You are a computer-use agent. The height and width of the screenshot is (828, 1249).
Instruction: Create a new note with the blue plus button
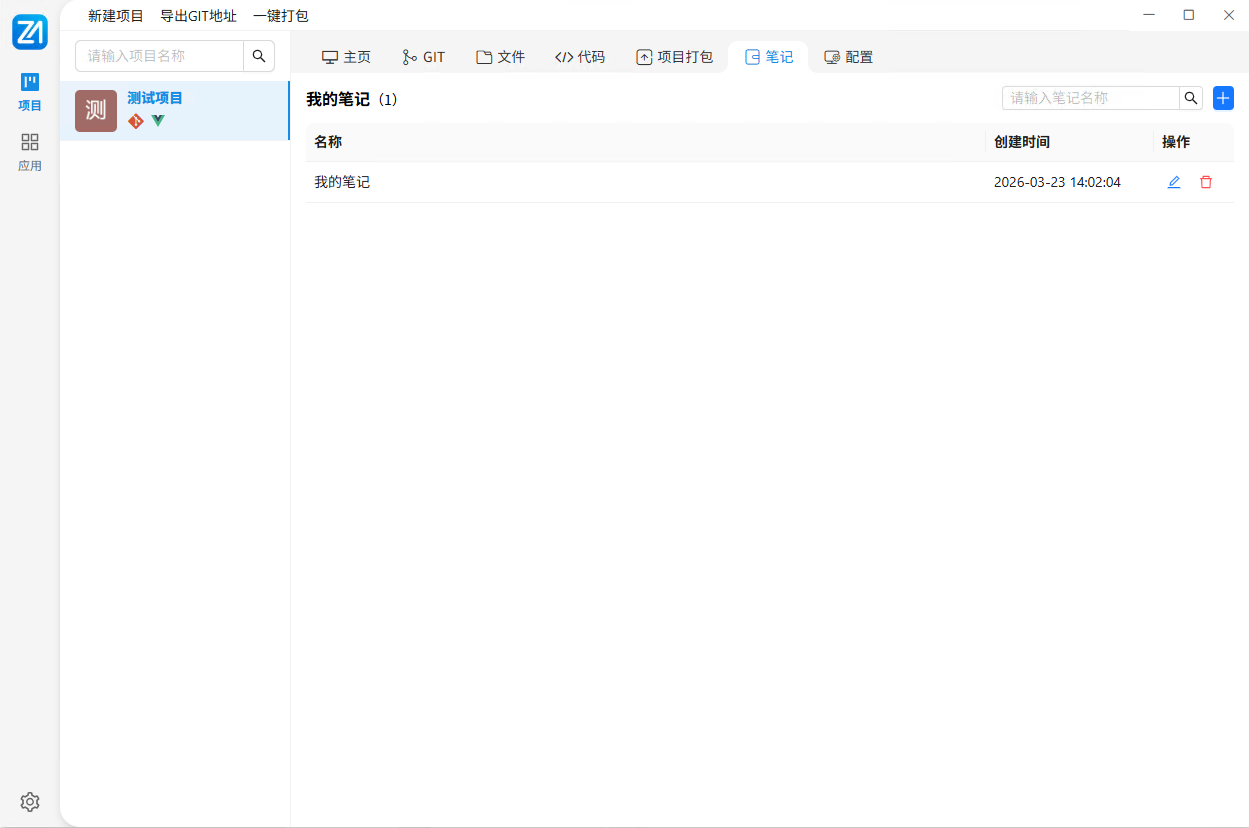pyautogui.click(x=1222, y=98)
